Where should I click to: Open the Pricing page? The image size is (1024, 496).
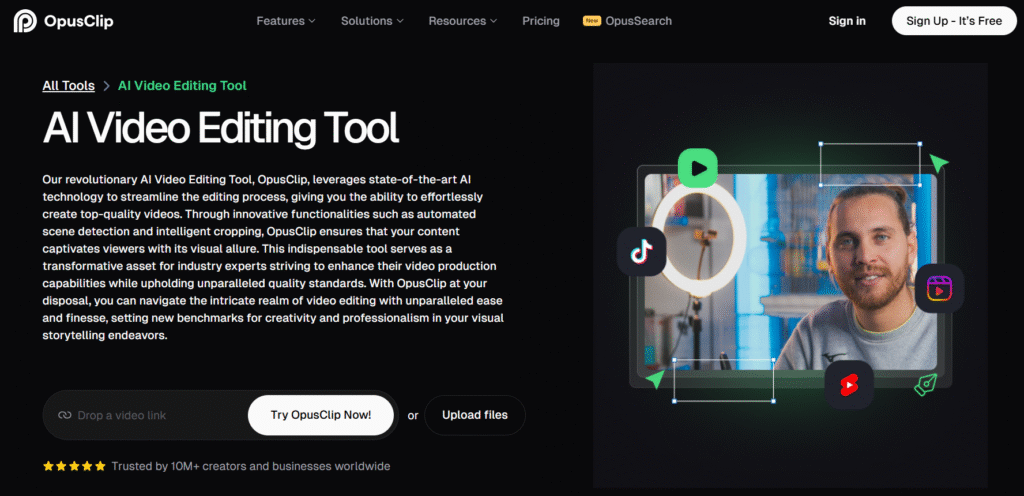(x=541, y=21)
